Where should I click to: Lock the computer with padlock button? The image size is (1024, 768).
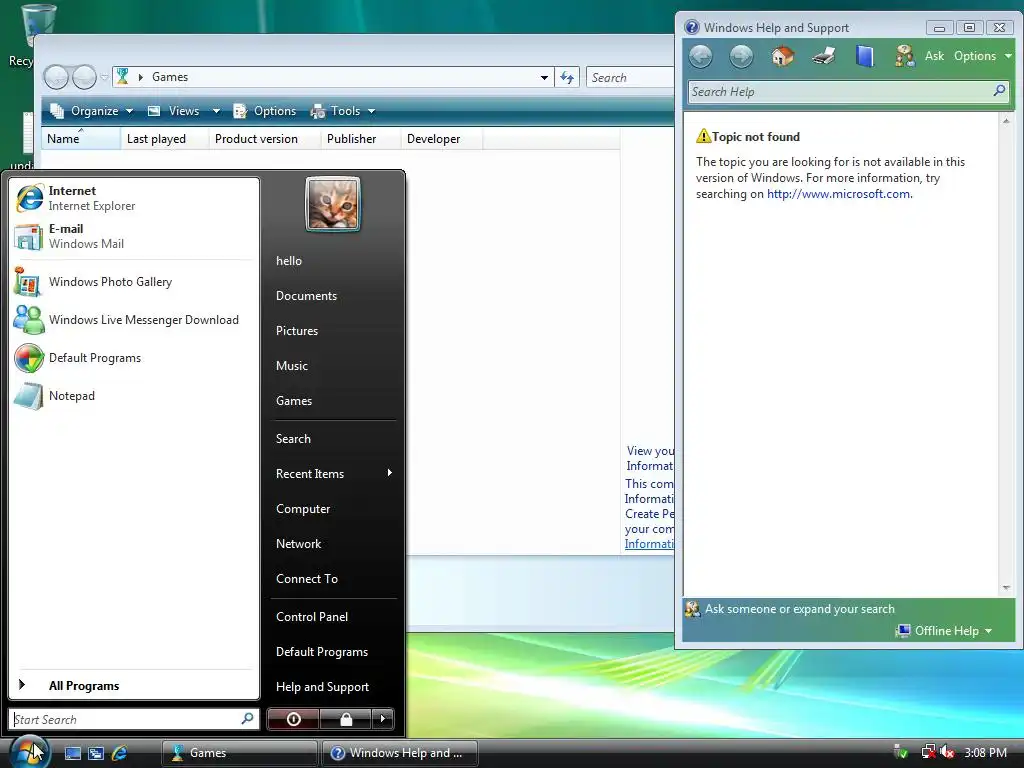pos(345,719)
